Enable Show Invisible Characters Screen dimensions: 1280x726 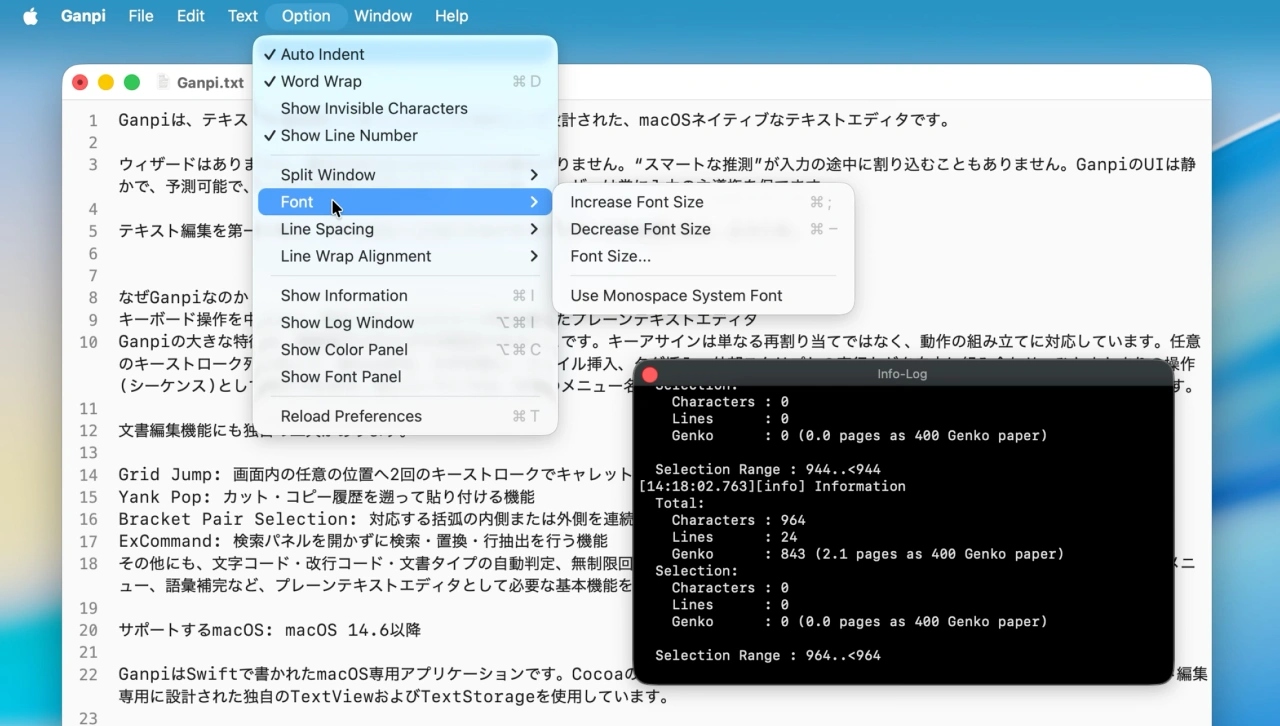pos(405,109)
